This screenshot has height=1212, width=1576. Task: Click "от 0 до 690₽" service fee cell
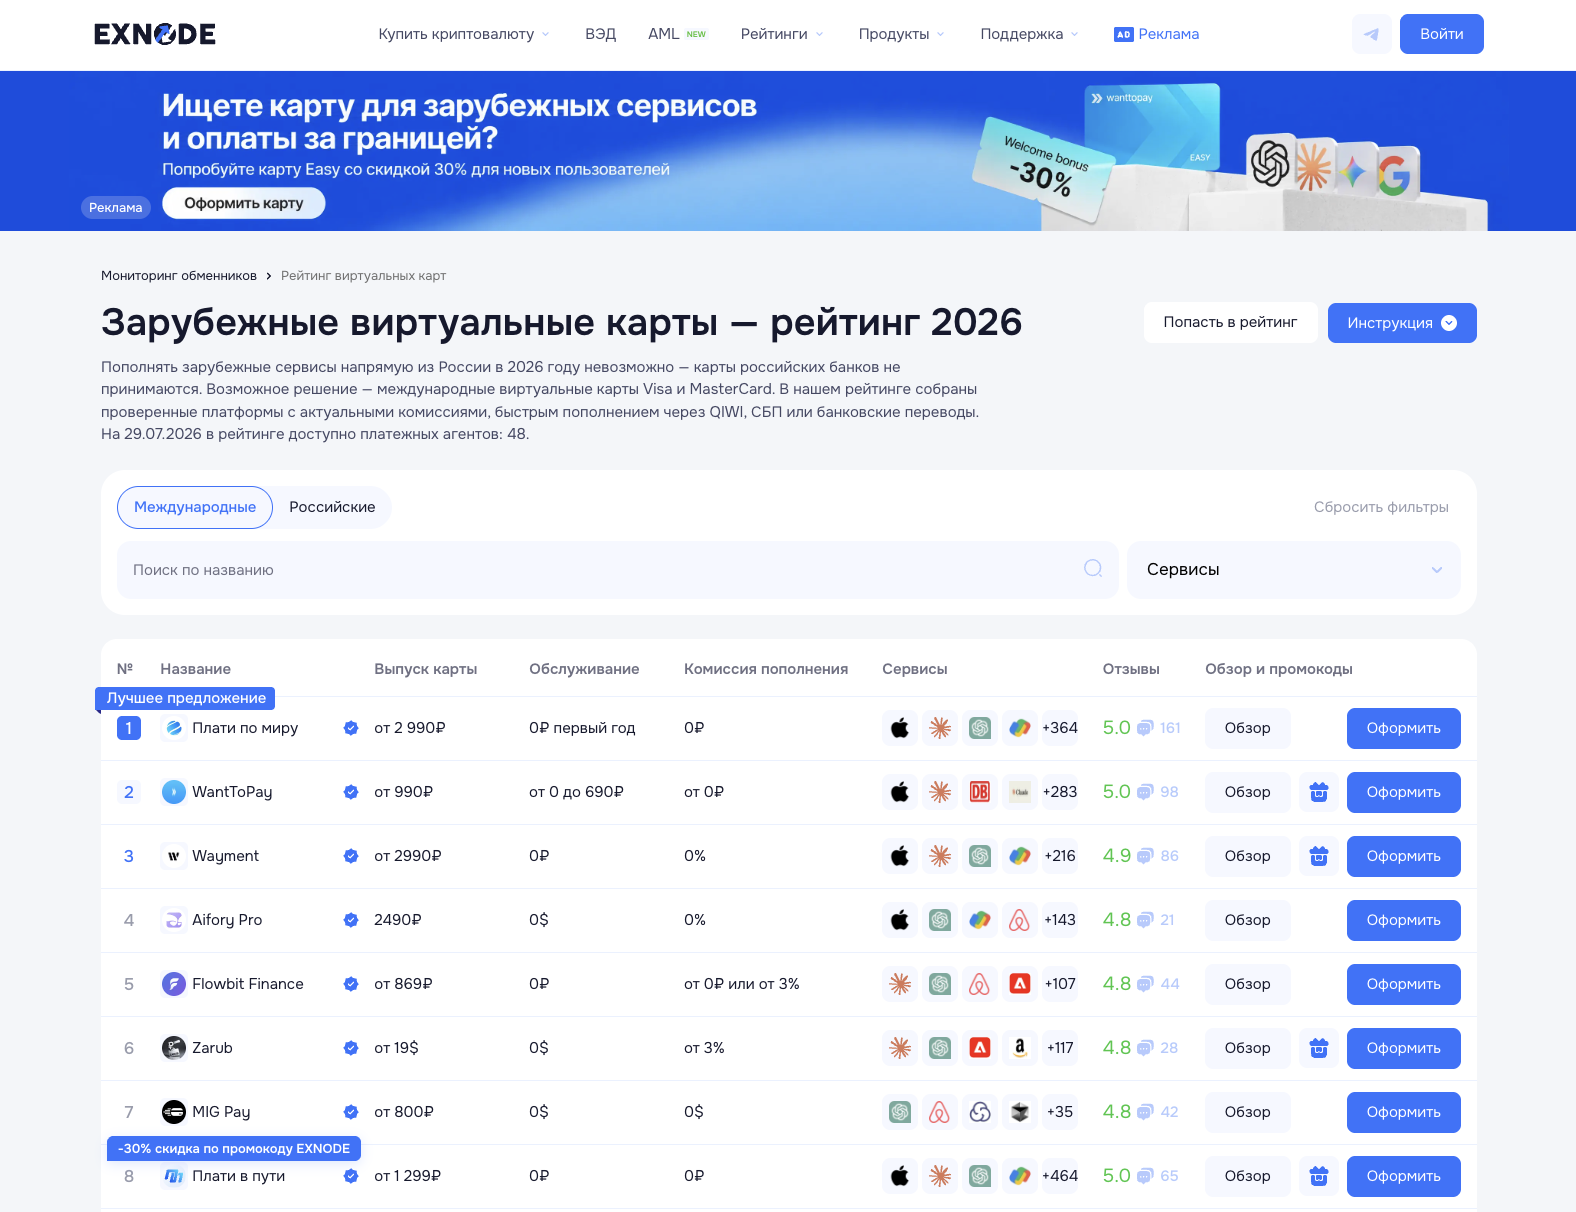point(576,792)
